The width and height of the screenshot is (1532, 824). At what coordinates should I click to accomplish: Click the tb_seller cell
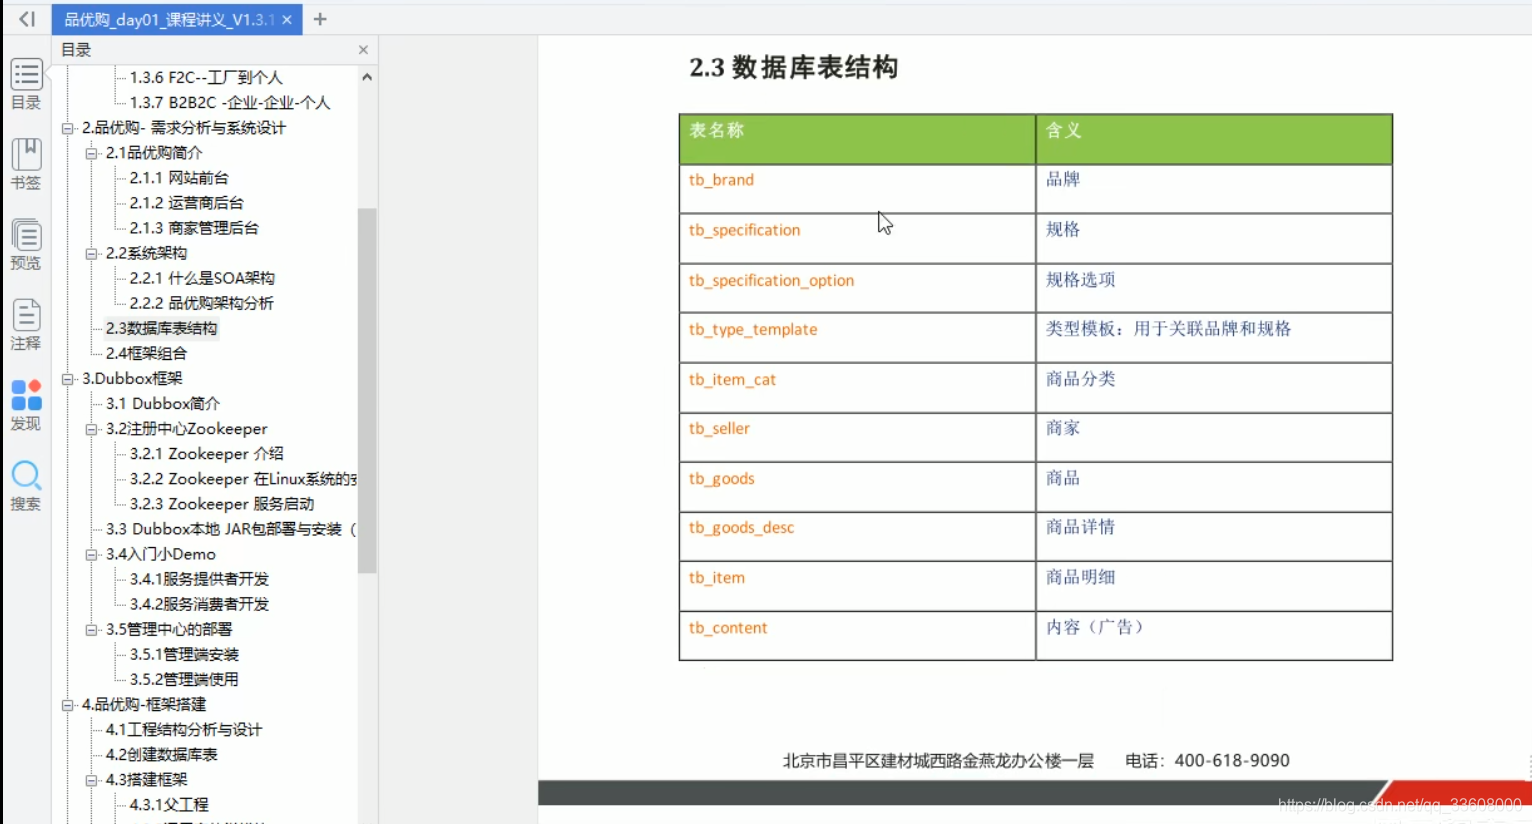pos(857,438)
